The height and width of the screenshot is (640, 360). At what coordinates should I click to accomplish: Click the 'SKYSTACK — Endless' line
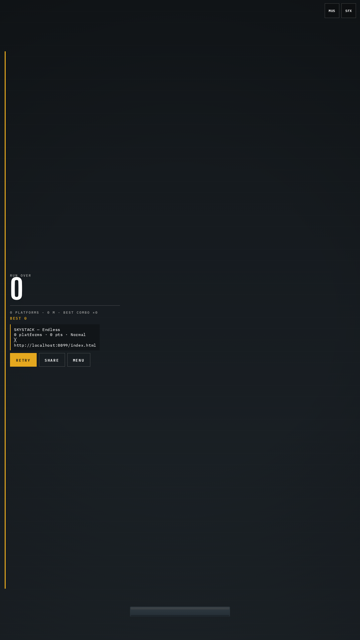click(x=37, y=329)
